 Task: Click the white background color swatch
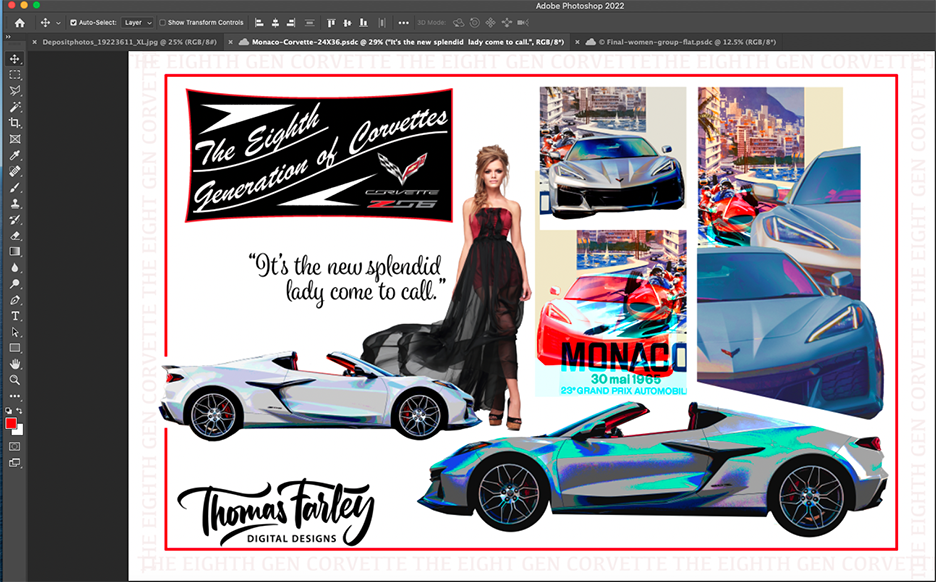pyautogui.click(x=20, y=430)
